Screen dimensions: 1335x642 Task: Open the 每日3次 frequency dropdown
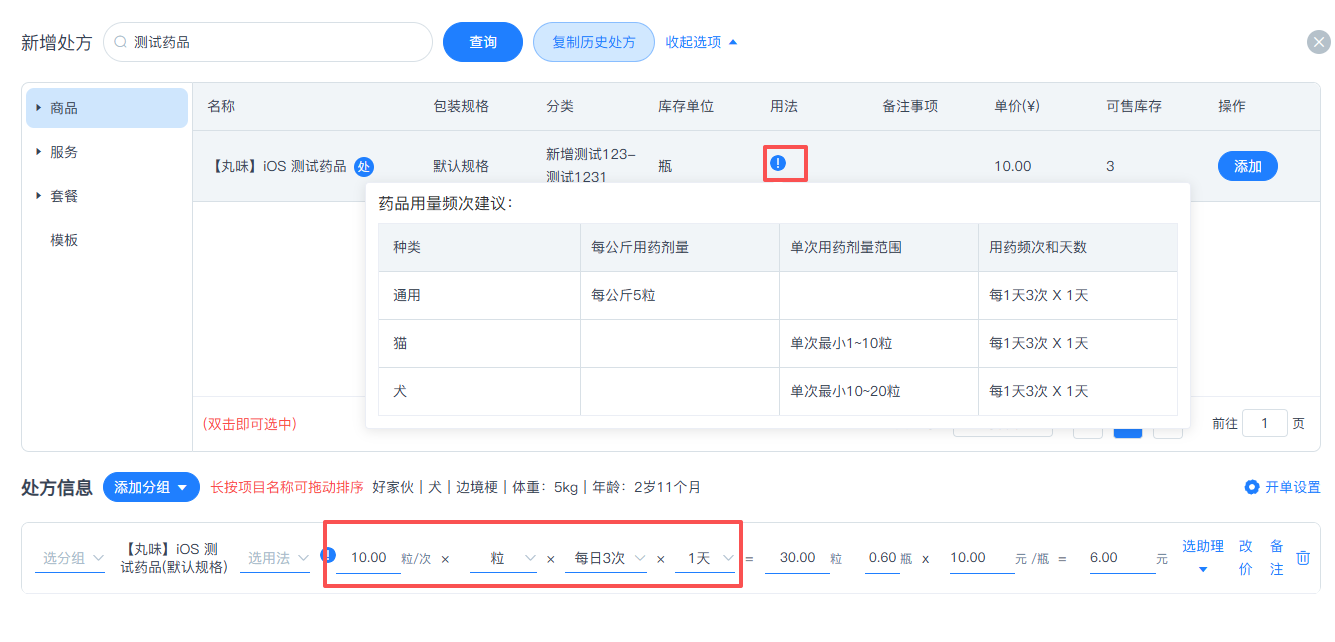[x=608, y=558]
